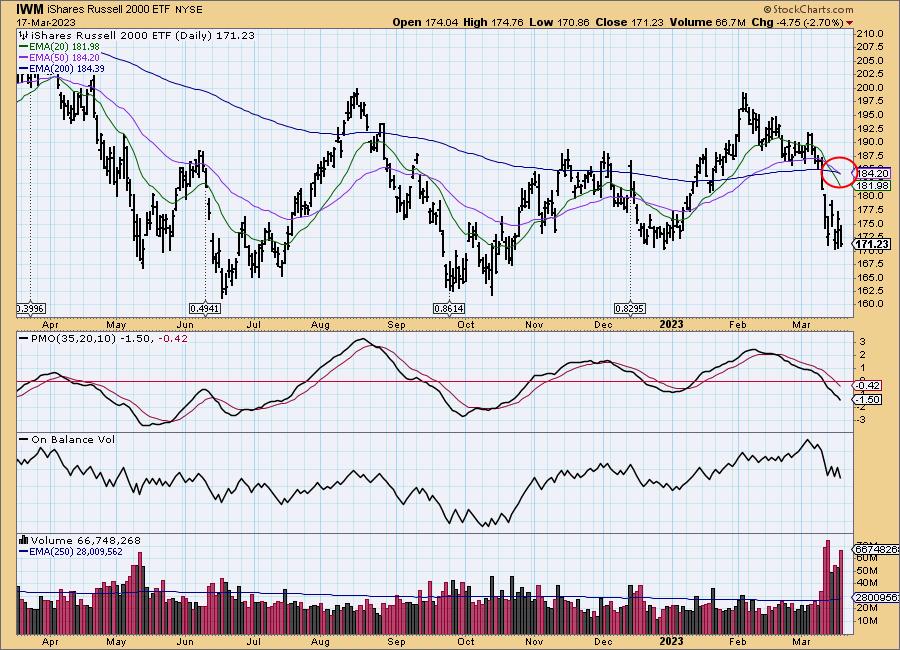Click the 200.0 price axis label

pyautogui.click(x=871, y=88)
